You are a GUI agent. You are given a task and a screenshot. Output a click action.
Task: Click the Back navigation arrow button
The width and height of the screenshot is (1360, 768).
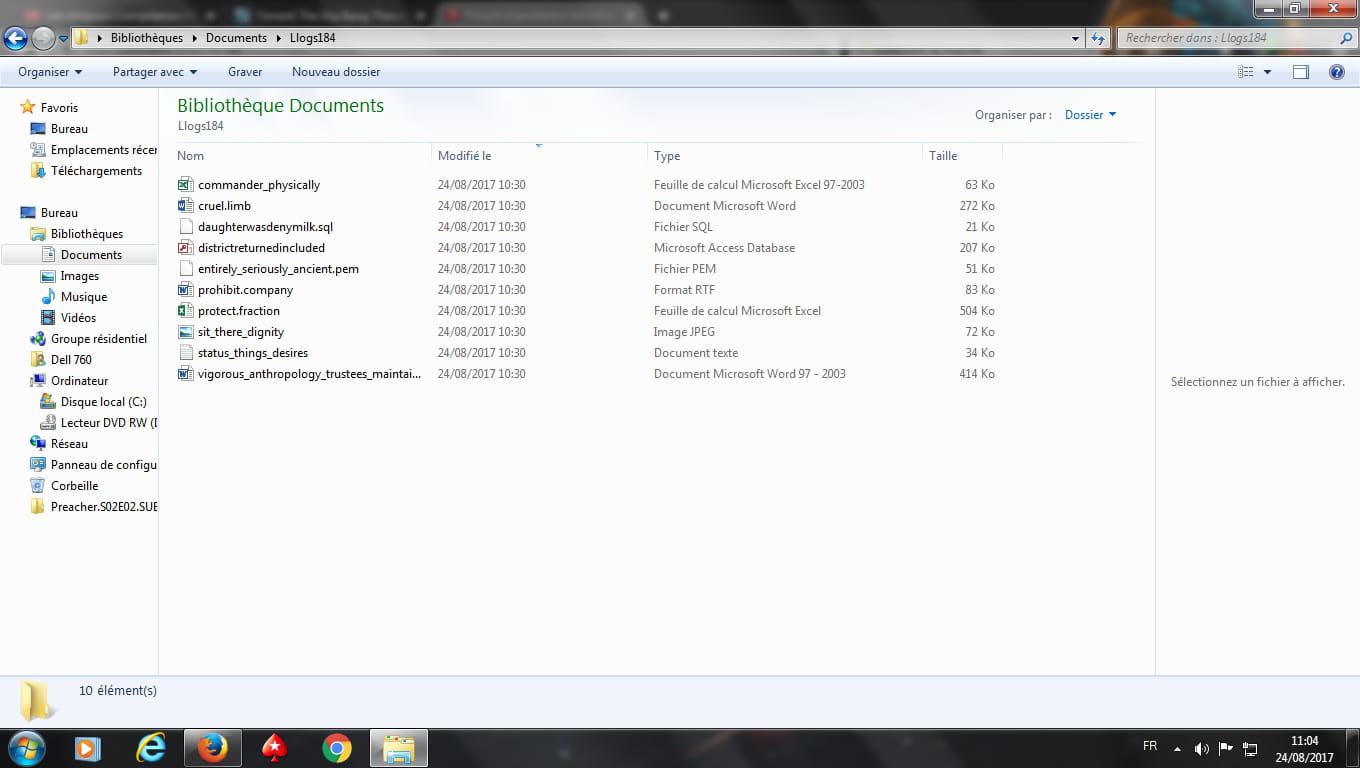[16, 38]
